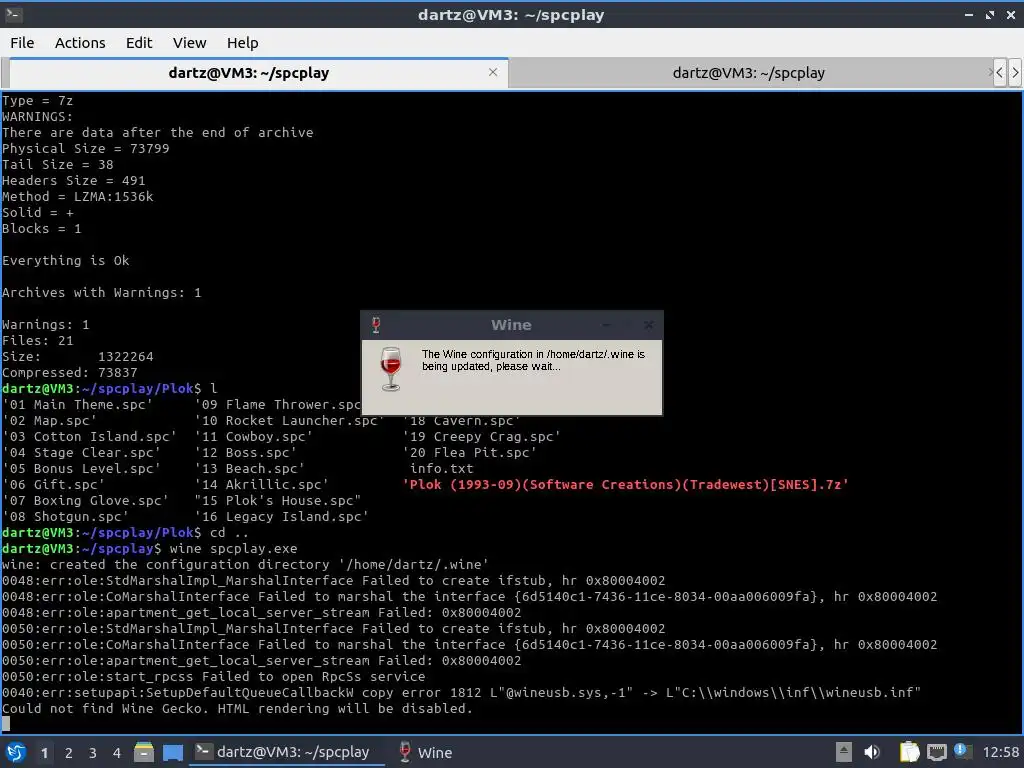The height and width of the screenshot is (768, 1024).
Task: Activate the Wine taskbar button
Action: click(426, 752)
